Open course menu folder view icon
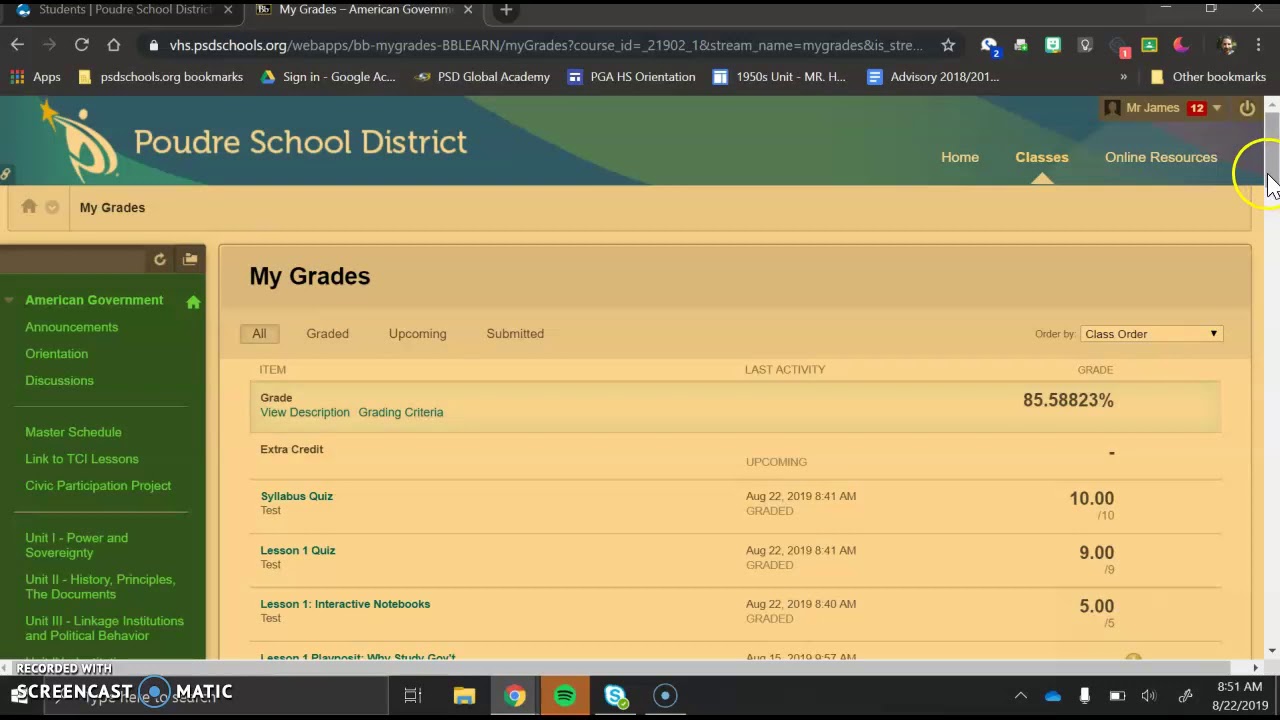1280x720 pixels. click(190, 259)
